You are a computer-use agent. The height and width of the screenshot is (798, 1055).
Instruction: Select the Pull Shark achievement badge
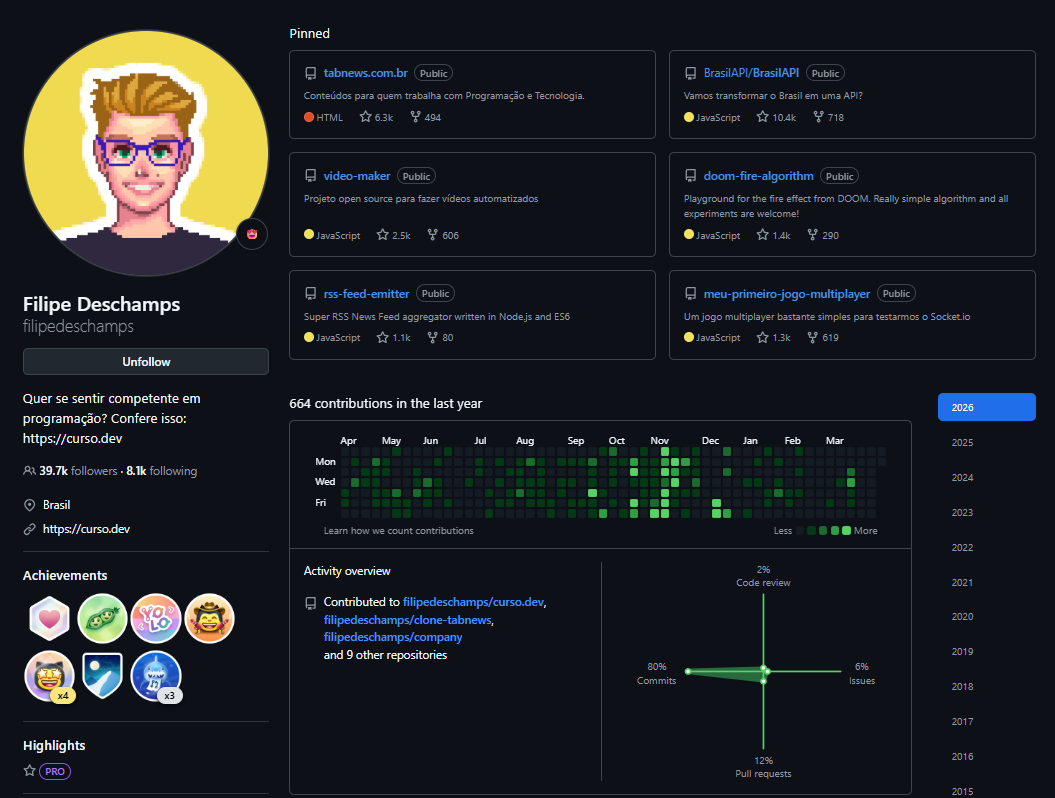point(157,676)
